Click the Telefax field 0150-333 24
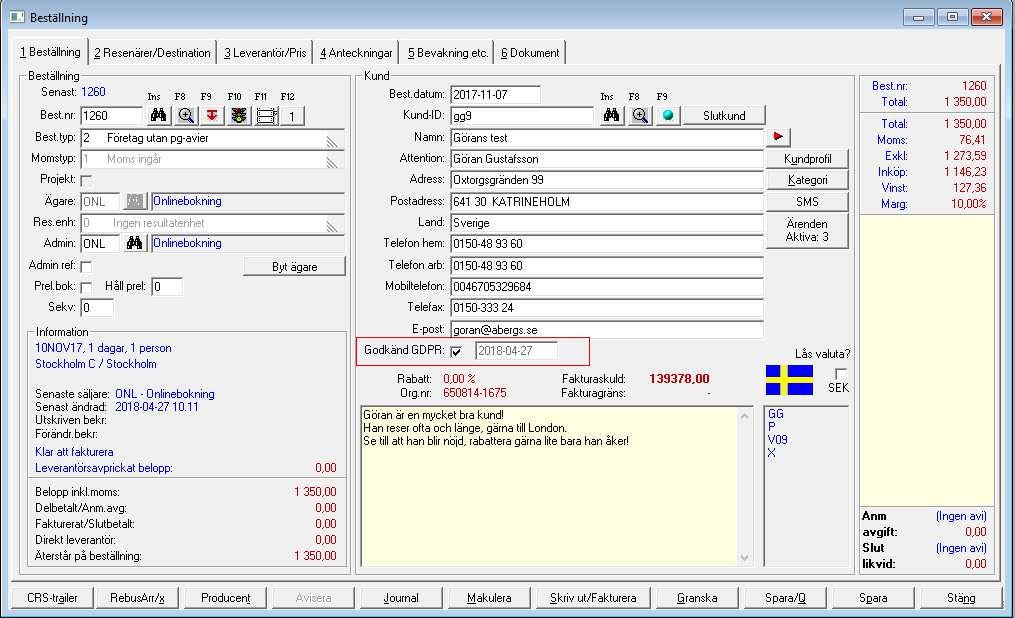This screenshot has width=1015, height=618. pyautogui.click(x=607, y=308)
